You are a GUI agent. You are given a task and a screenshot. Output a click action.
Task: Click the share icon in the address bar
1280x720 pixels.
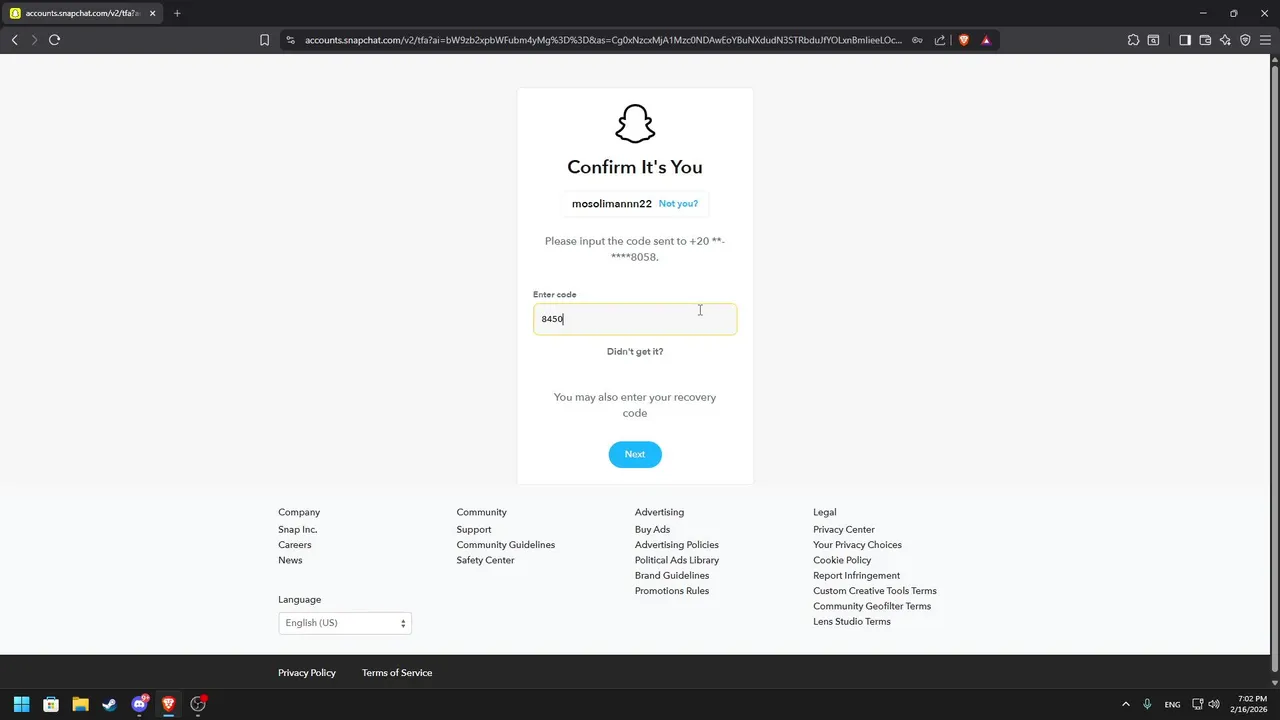tap(940, 40)
